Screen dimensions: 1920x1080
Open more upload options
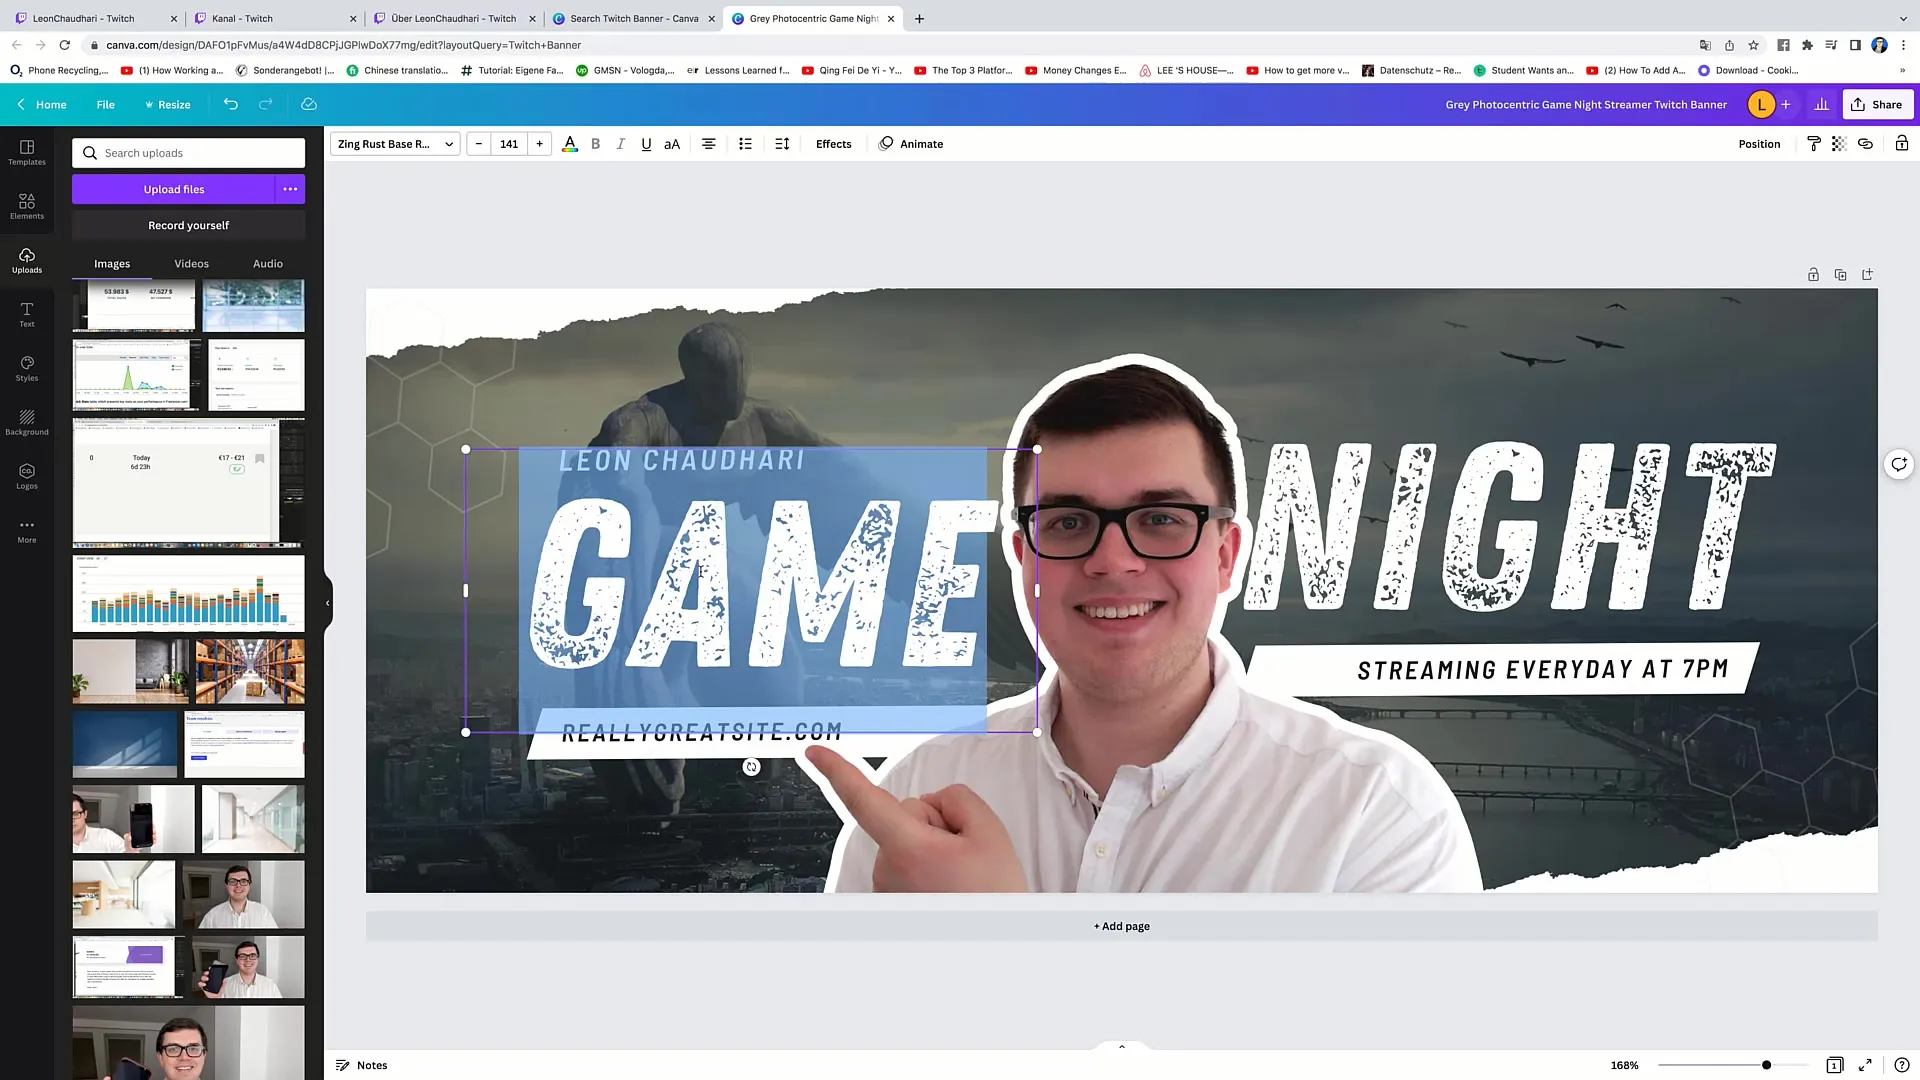[290, 189]
